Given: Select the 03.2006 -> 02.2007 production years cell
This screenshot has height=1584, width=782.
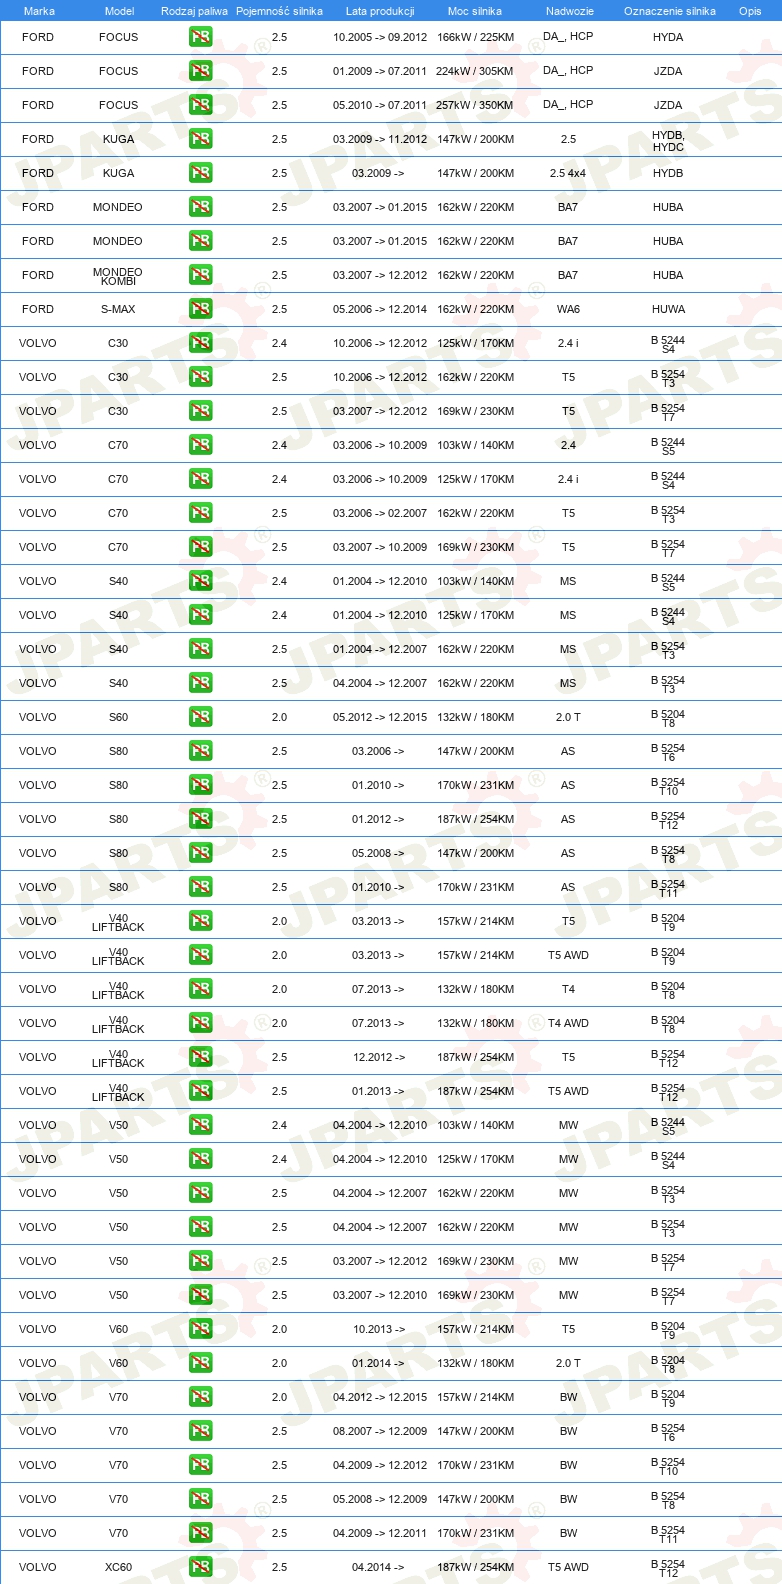Looking at the screenshot, I should [380, 513].
